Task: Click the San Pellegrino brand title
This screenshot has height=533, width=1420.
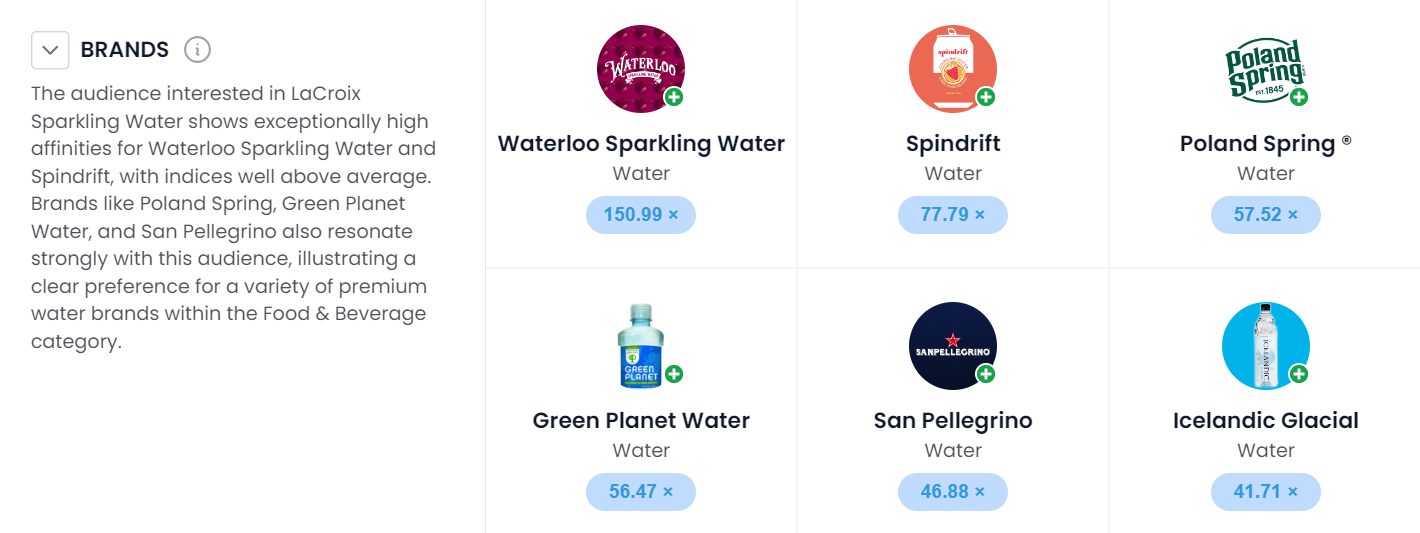Action: pos(953,420)
